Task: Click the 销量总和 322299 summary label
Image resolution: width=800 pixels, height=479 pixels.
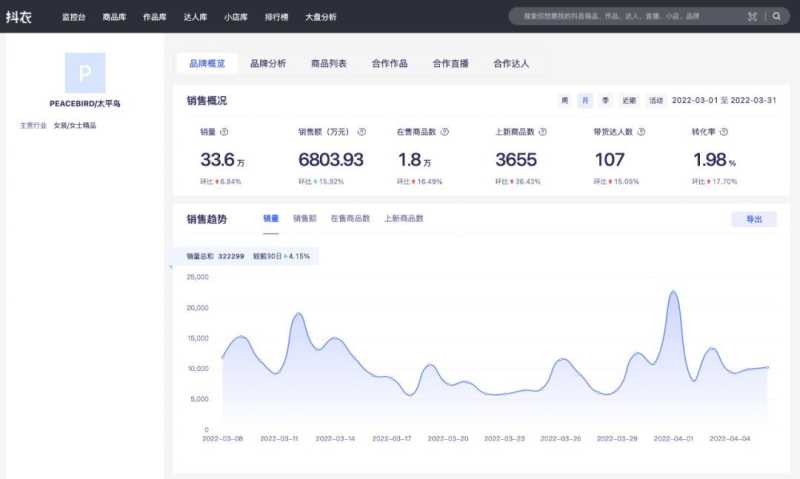Action: tap(215, 257)
